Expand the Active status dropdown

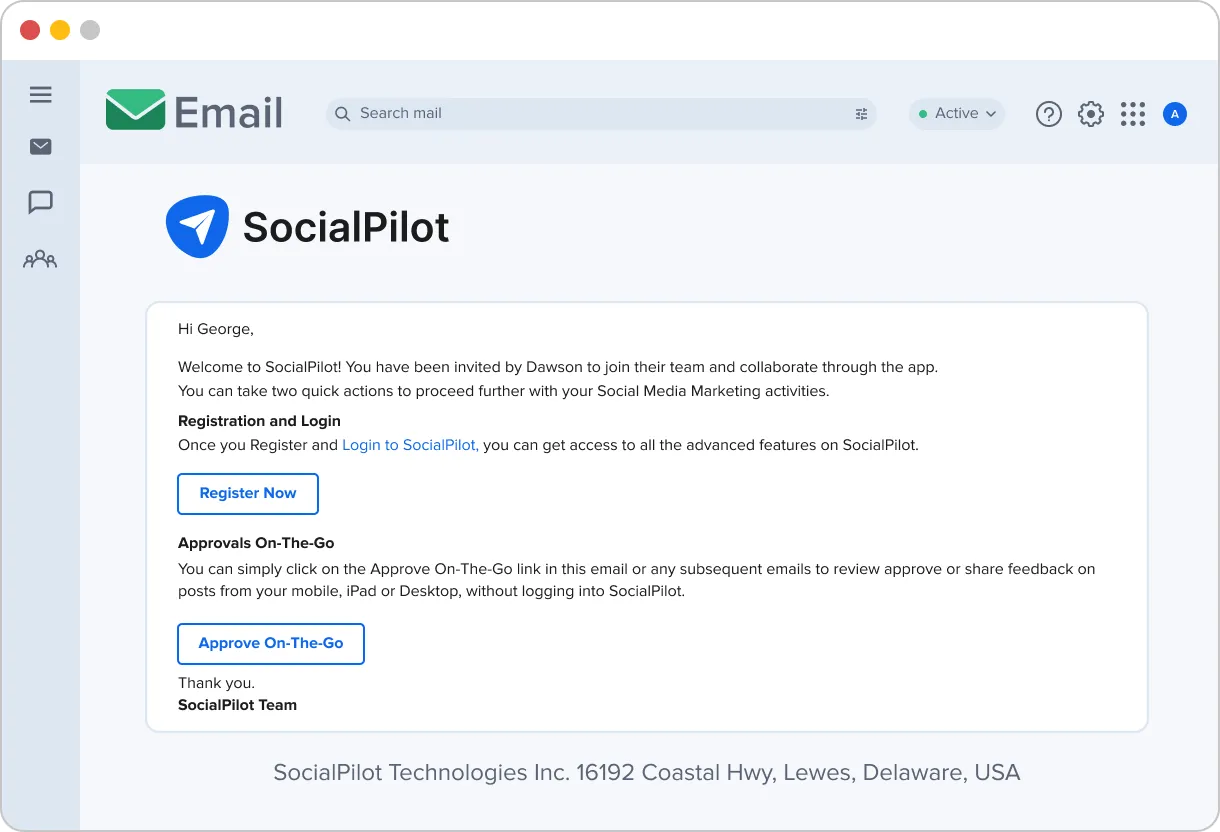tap(957, 114)
